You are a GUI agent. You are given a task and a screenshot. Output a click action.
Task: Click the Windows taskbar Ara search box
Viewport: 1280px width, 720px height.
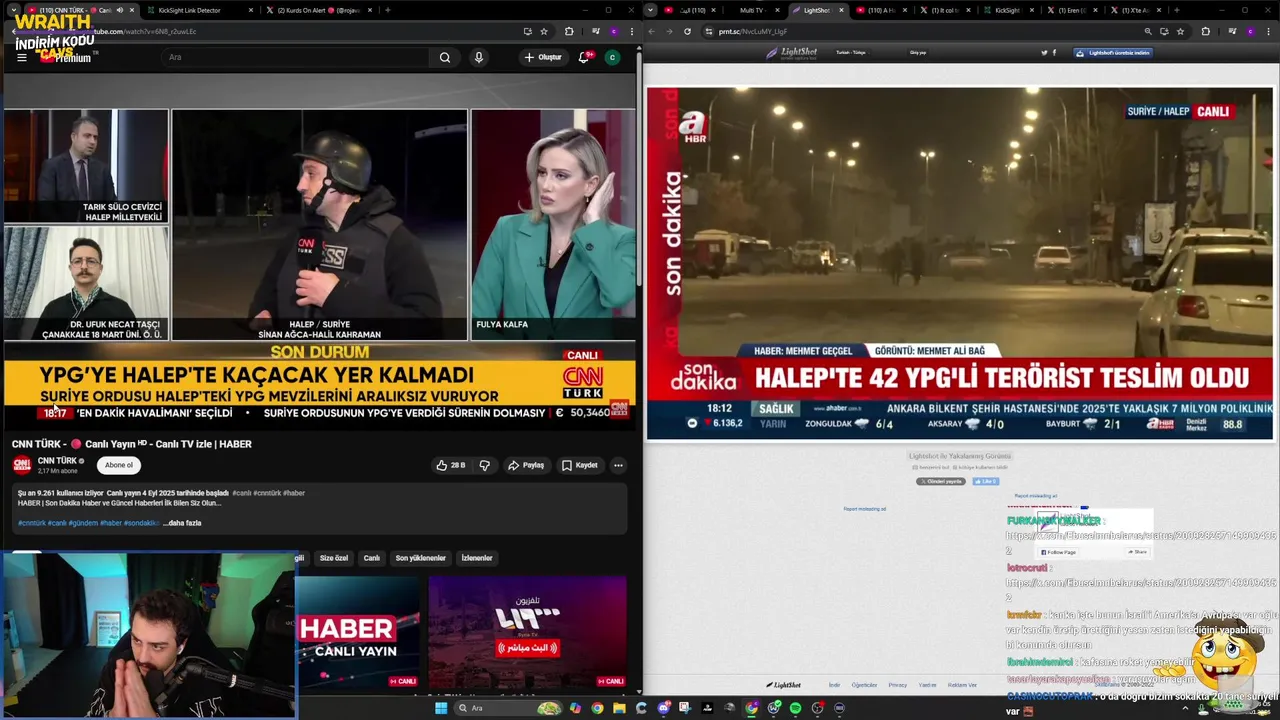click(506, 708)
